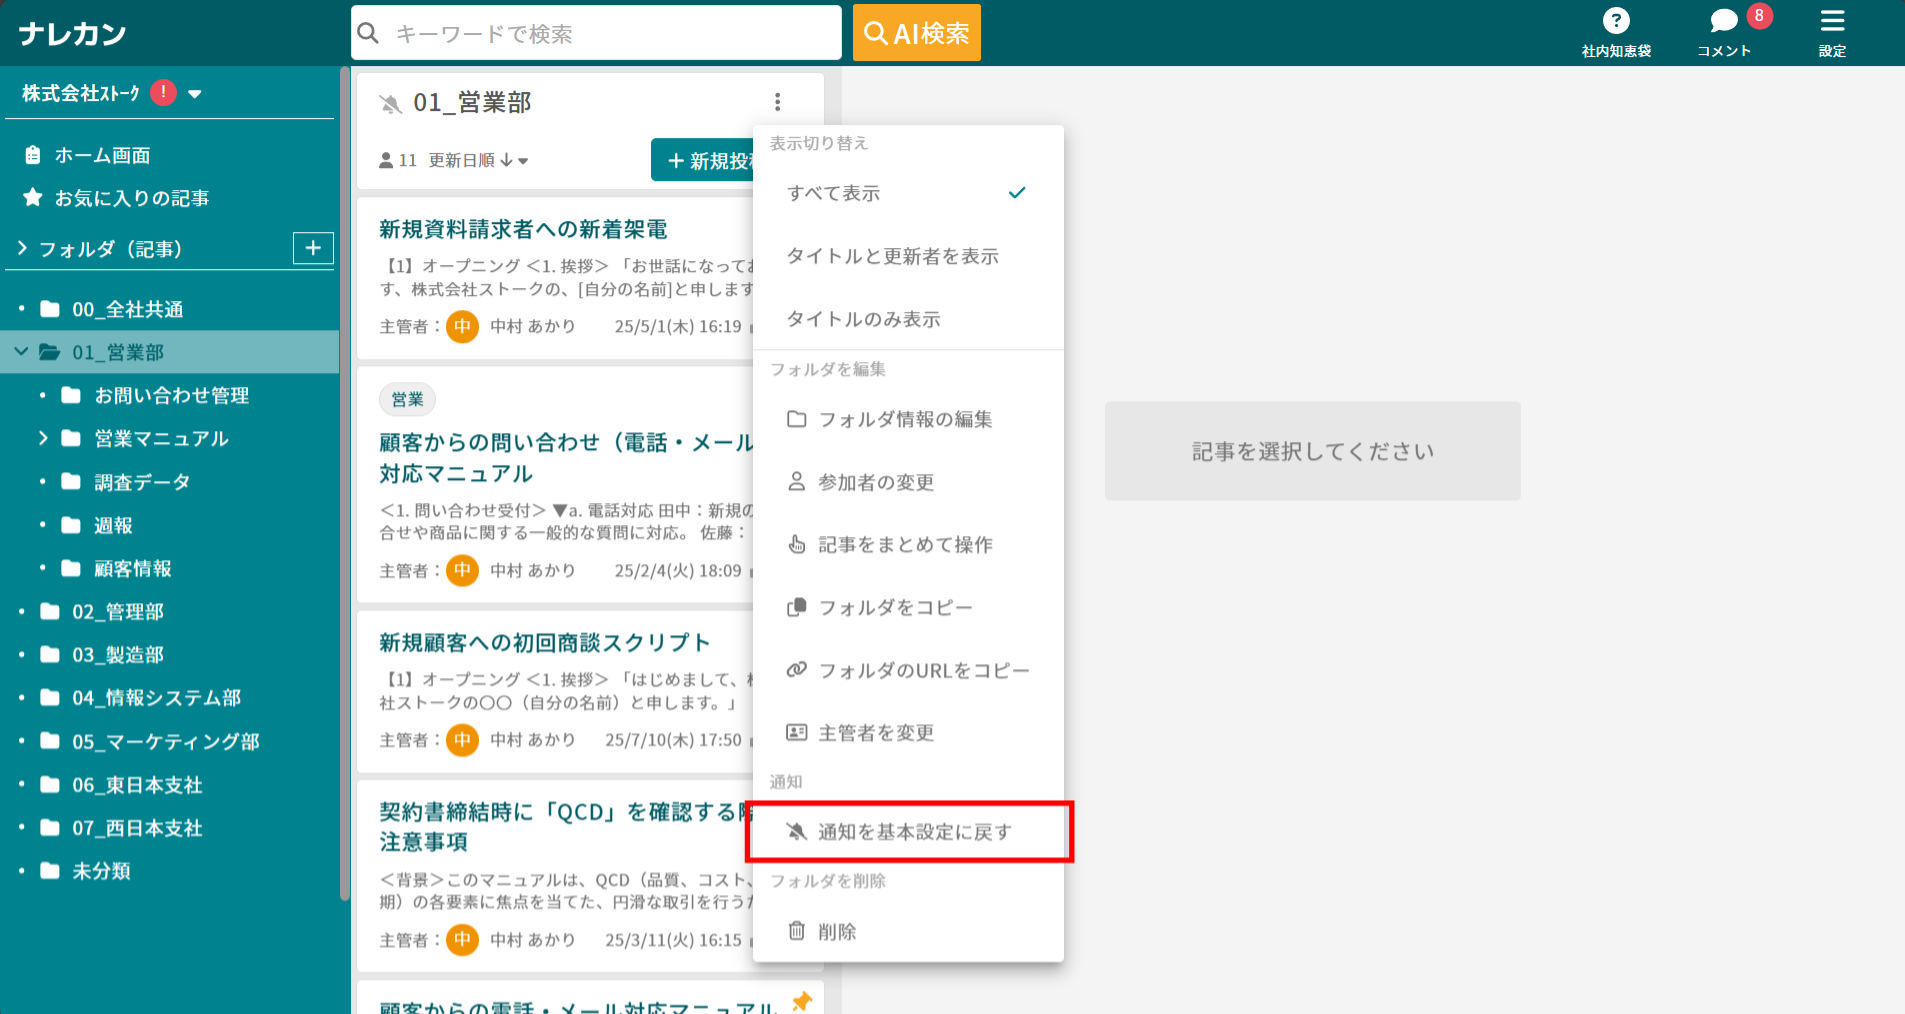The image size is (1905, 1014).
Task: Click 中村あかり's avatar on 新規資料請求者への新着架電
Action: [x=462, y=326]
